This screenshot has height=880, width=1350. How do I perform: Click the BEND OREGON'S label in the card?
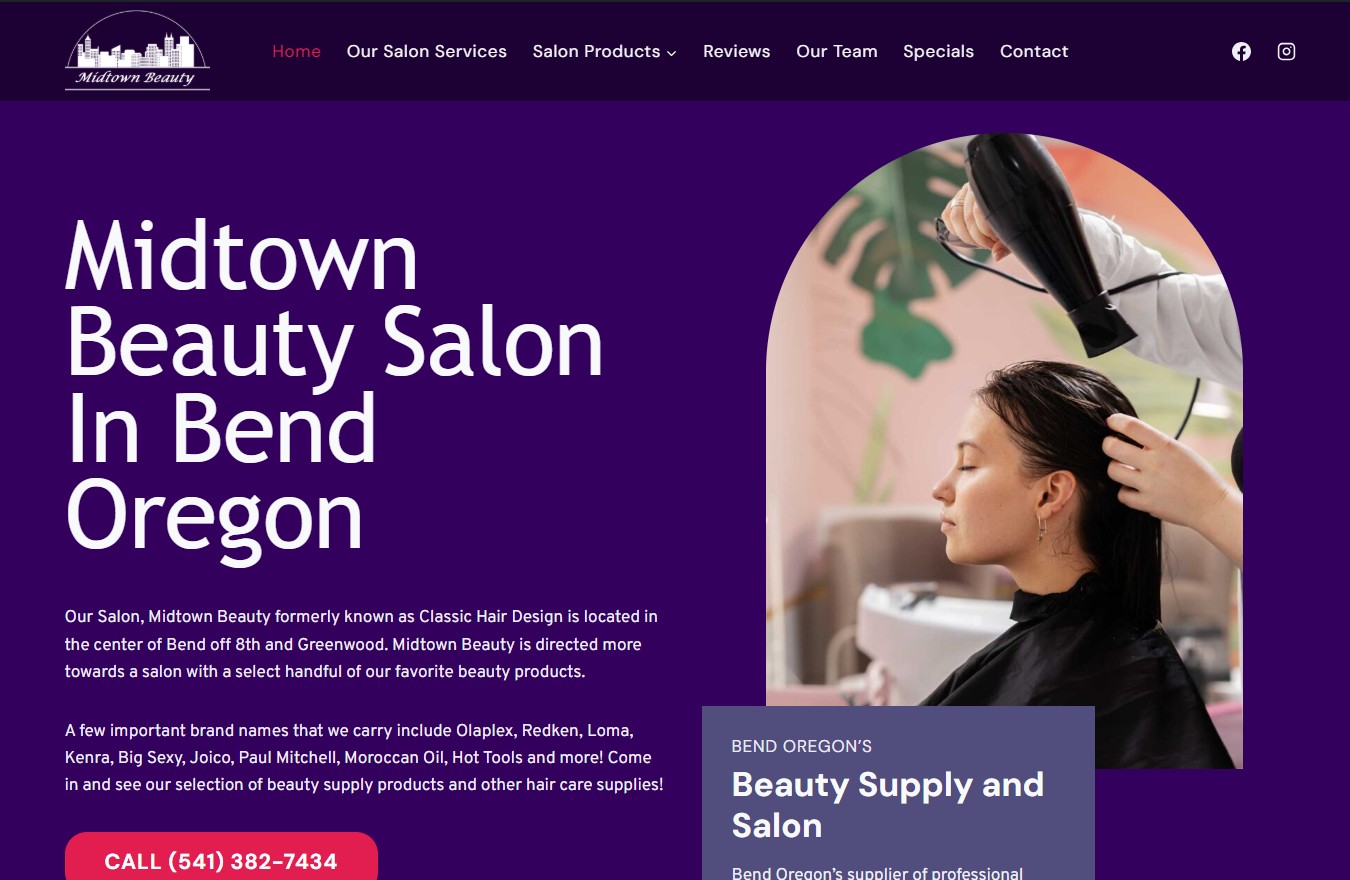(802, 746)
